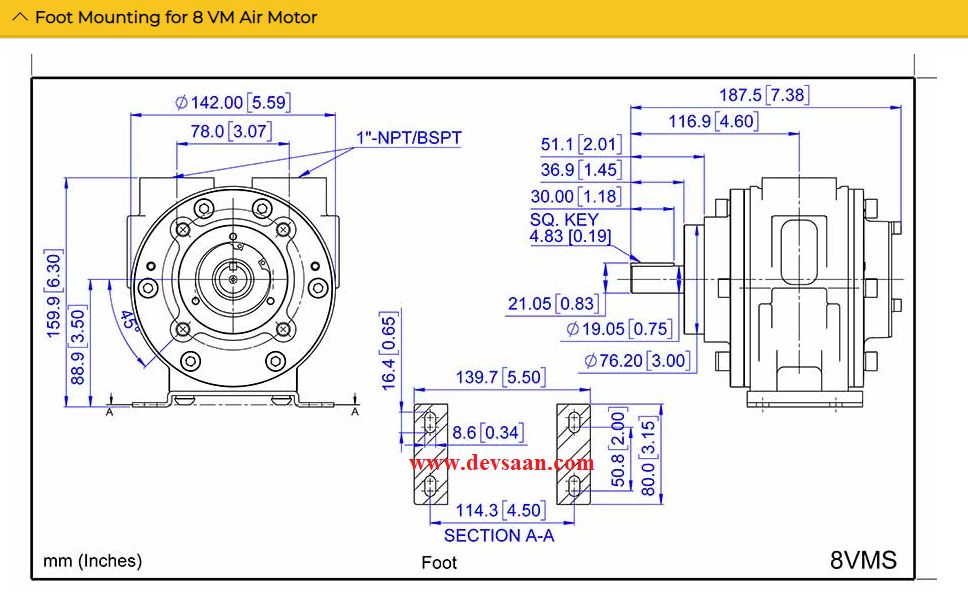The height and width of the screenshot is (599, 968).
Task: Toggle the diameter 76.20 pilot dimension
Action: pyautogui.click(x=639, y=362)
